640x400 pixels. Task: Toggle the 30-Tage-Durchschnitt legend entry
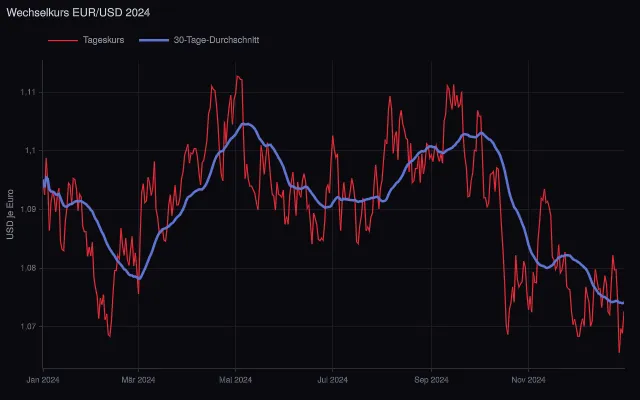point(199,40)
